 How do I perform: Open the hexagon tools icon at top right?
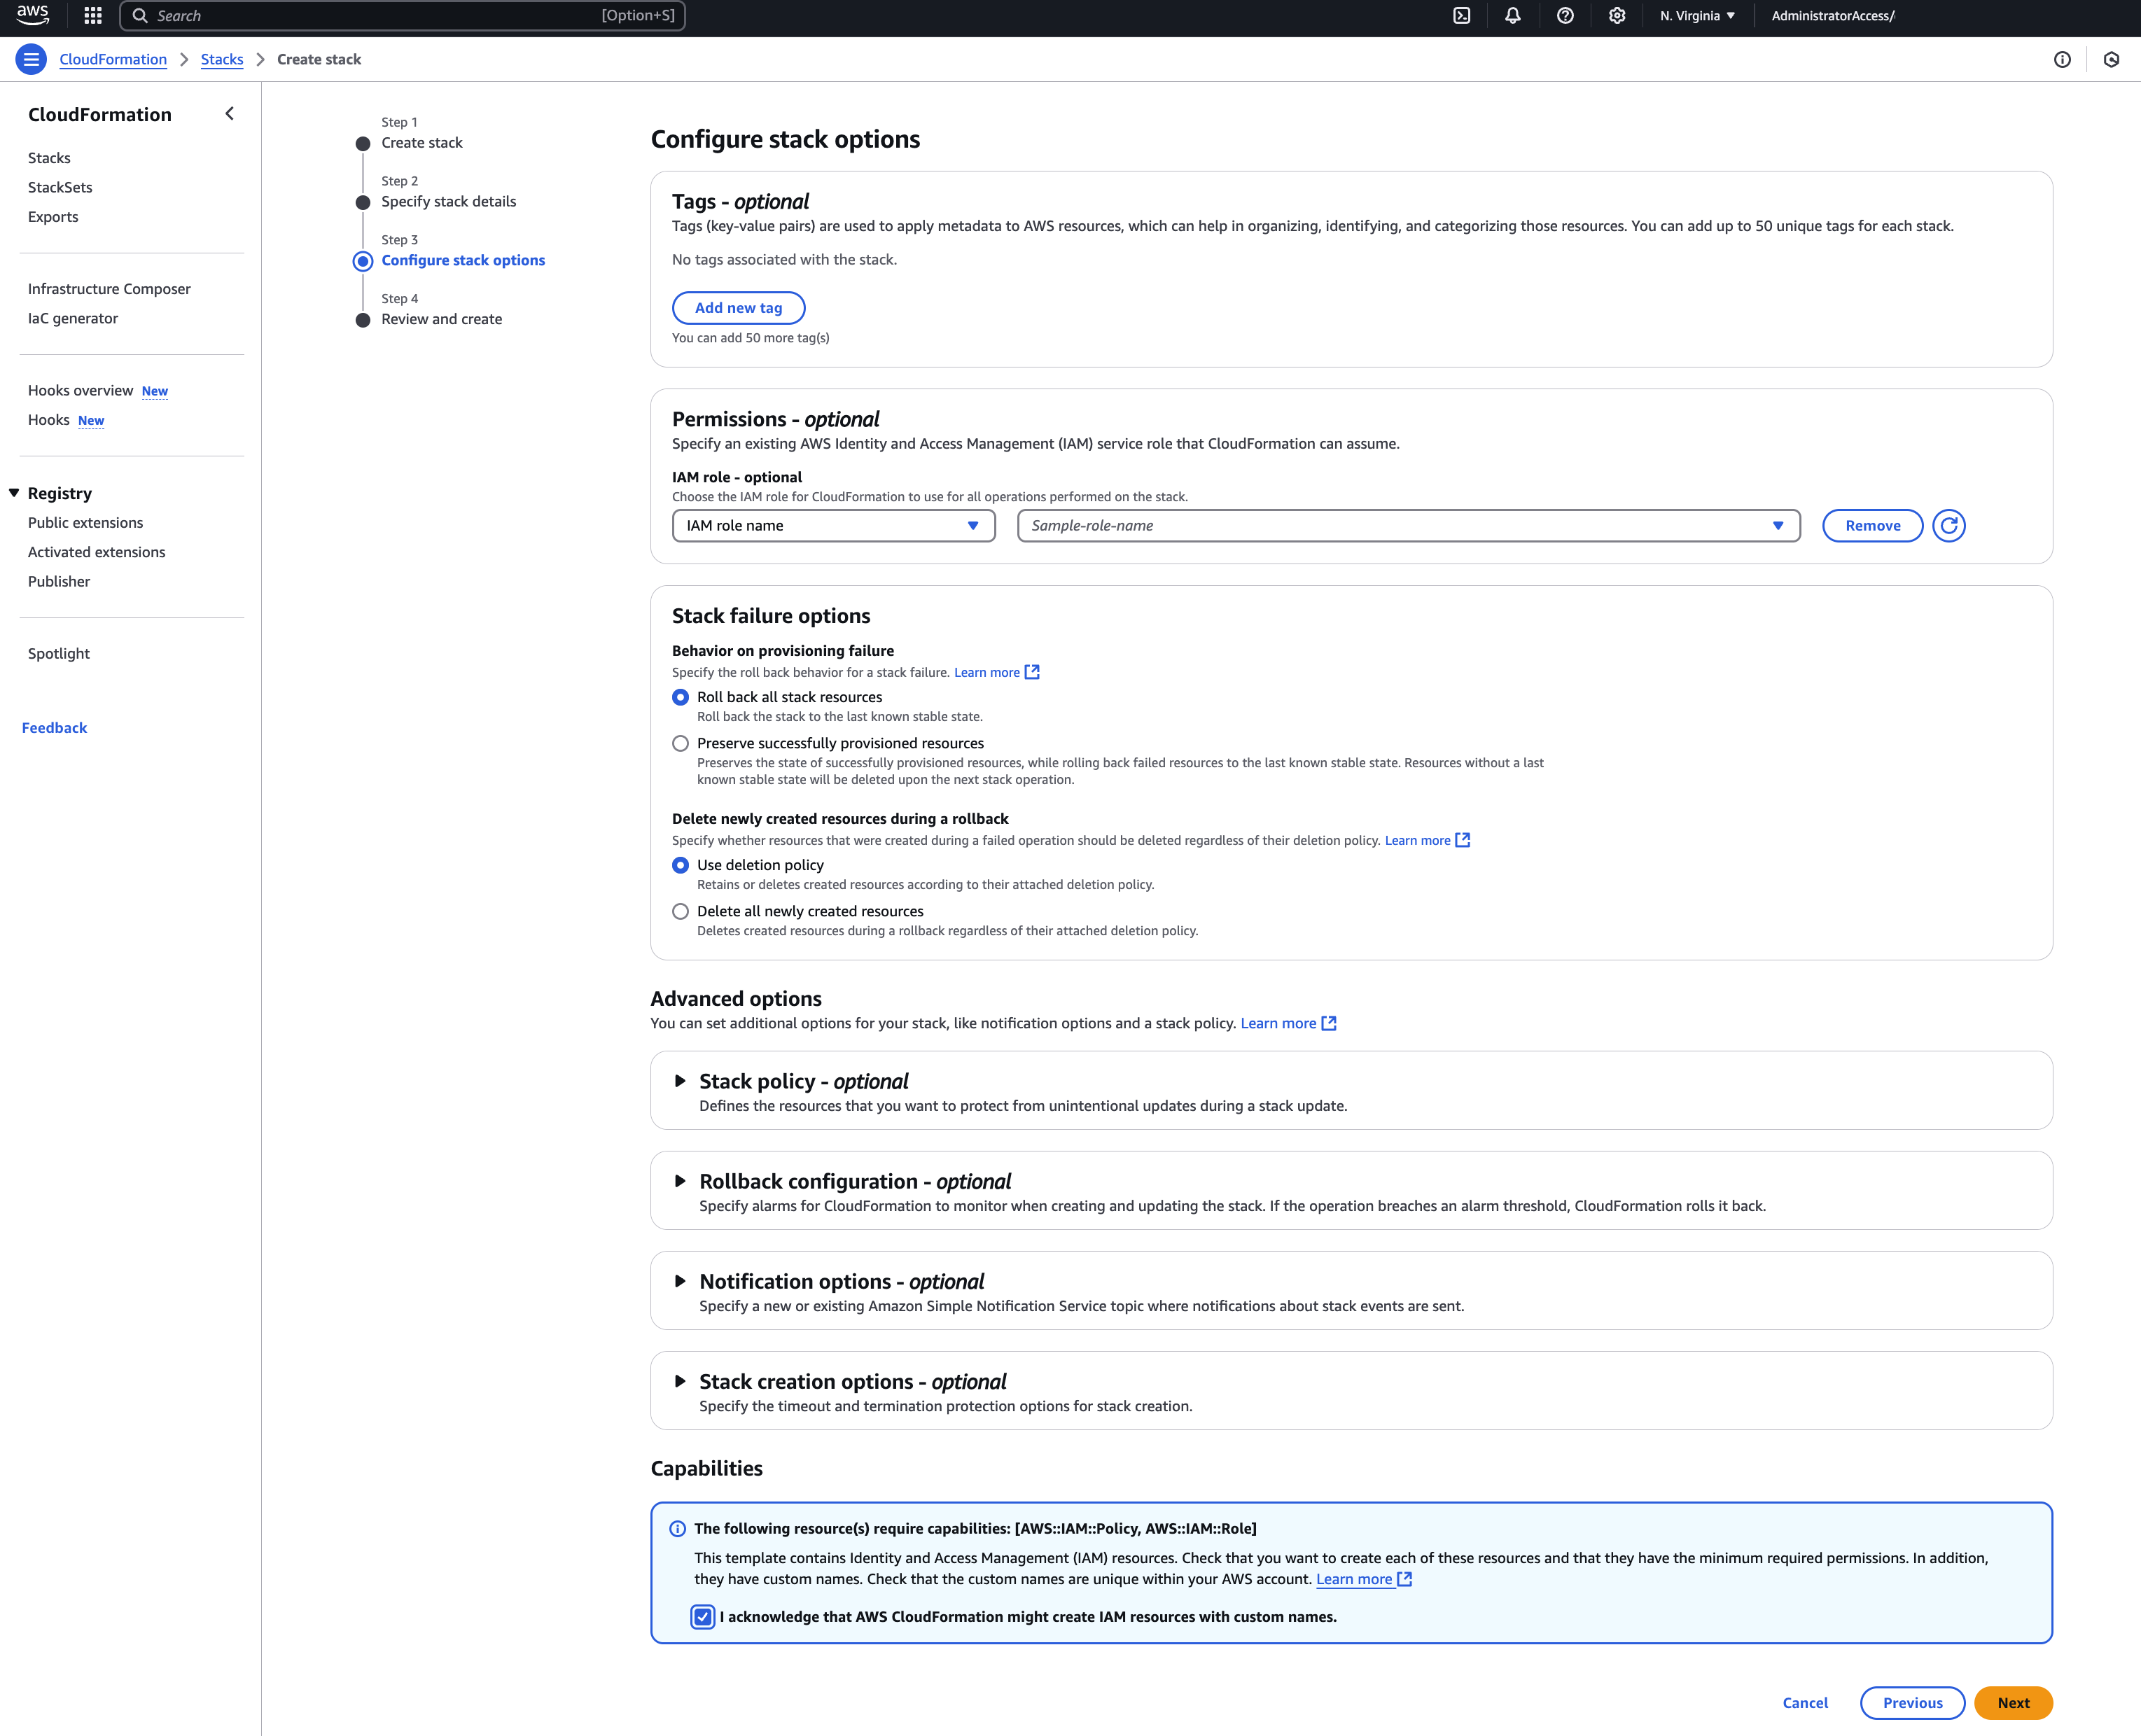pos(2111,59)
